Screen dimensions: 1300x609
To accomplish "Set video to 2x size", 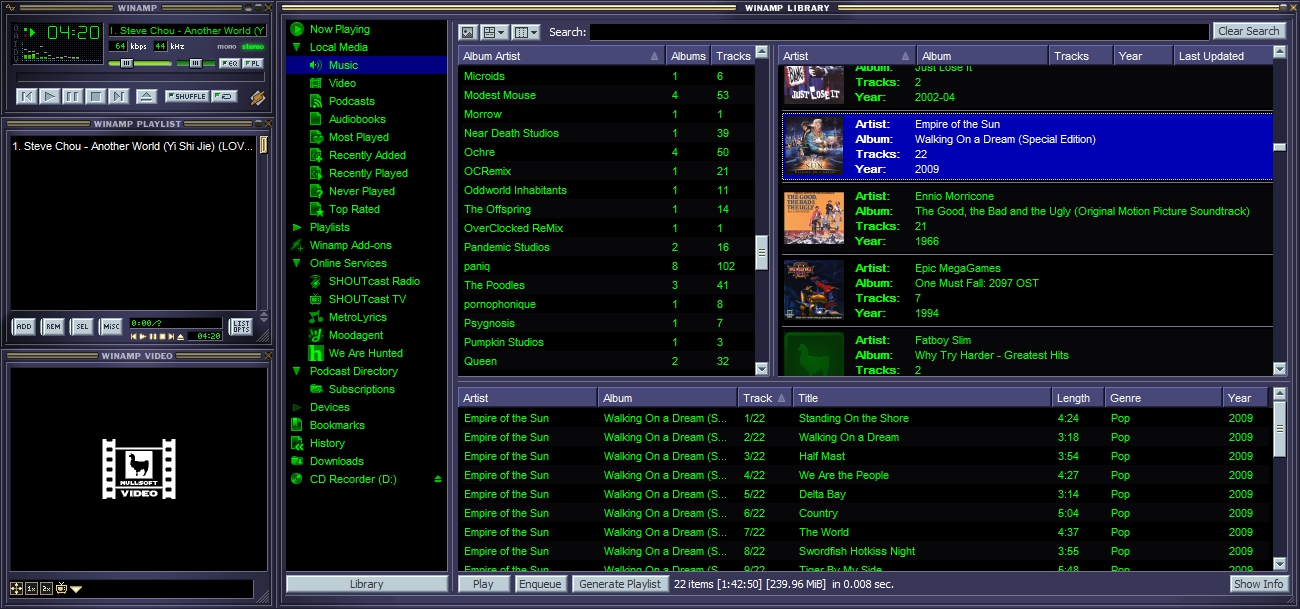I will click(46, 589).
